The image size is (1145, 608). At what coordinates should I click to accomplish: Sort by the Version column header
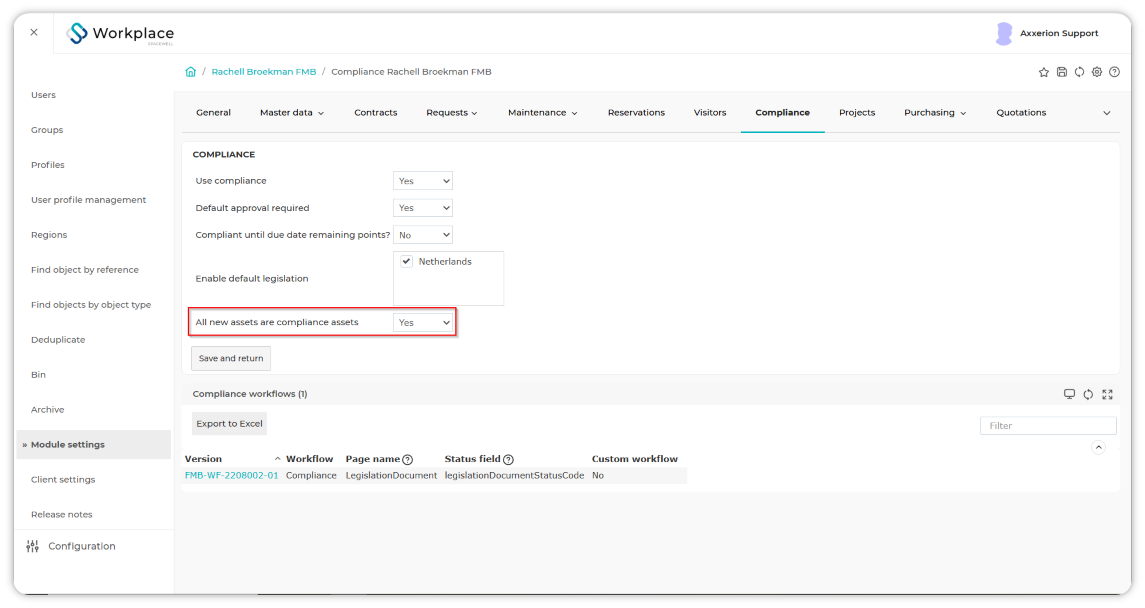tap(203, 459)
